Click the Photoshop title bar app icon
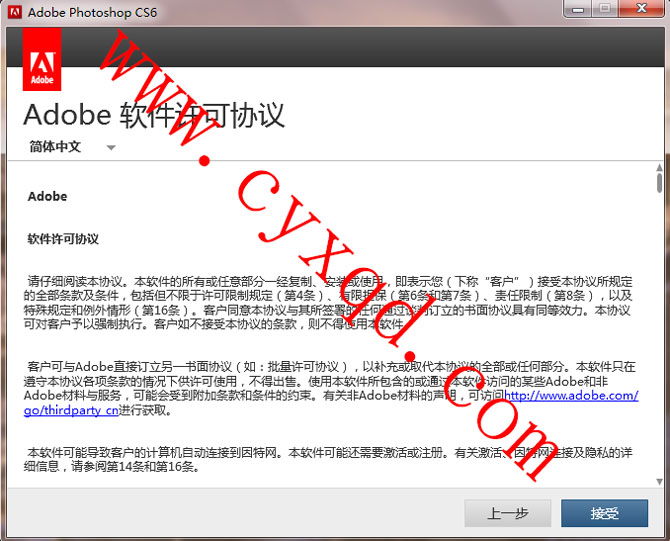The width and height of the screenshot is (670, 541). pyautogui.click(x=15, y=12)
